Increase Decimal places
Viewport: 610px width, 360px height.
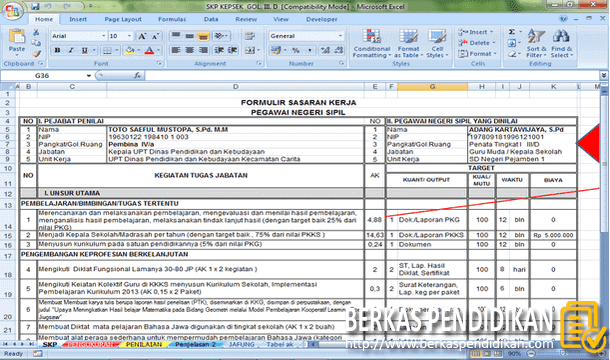[x=325, y=50]
